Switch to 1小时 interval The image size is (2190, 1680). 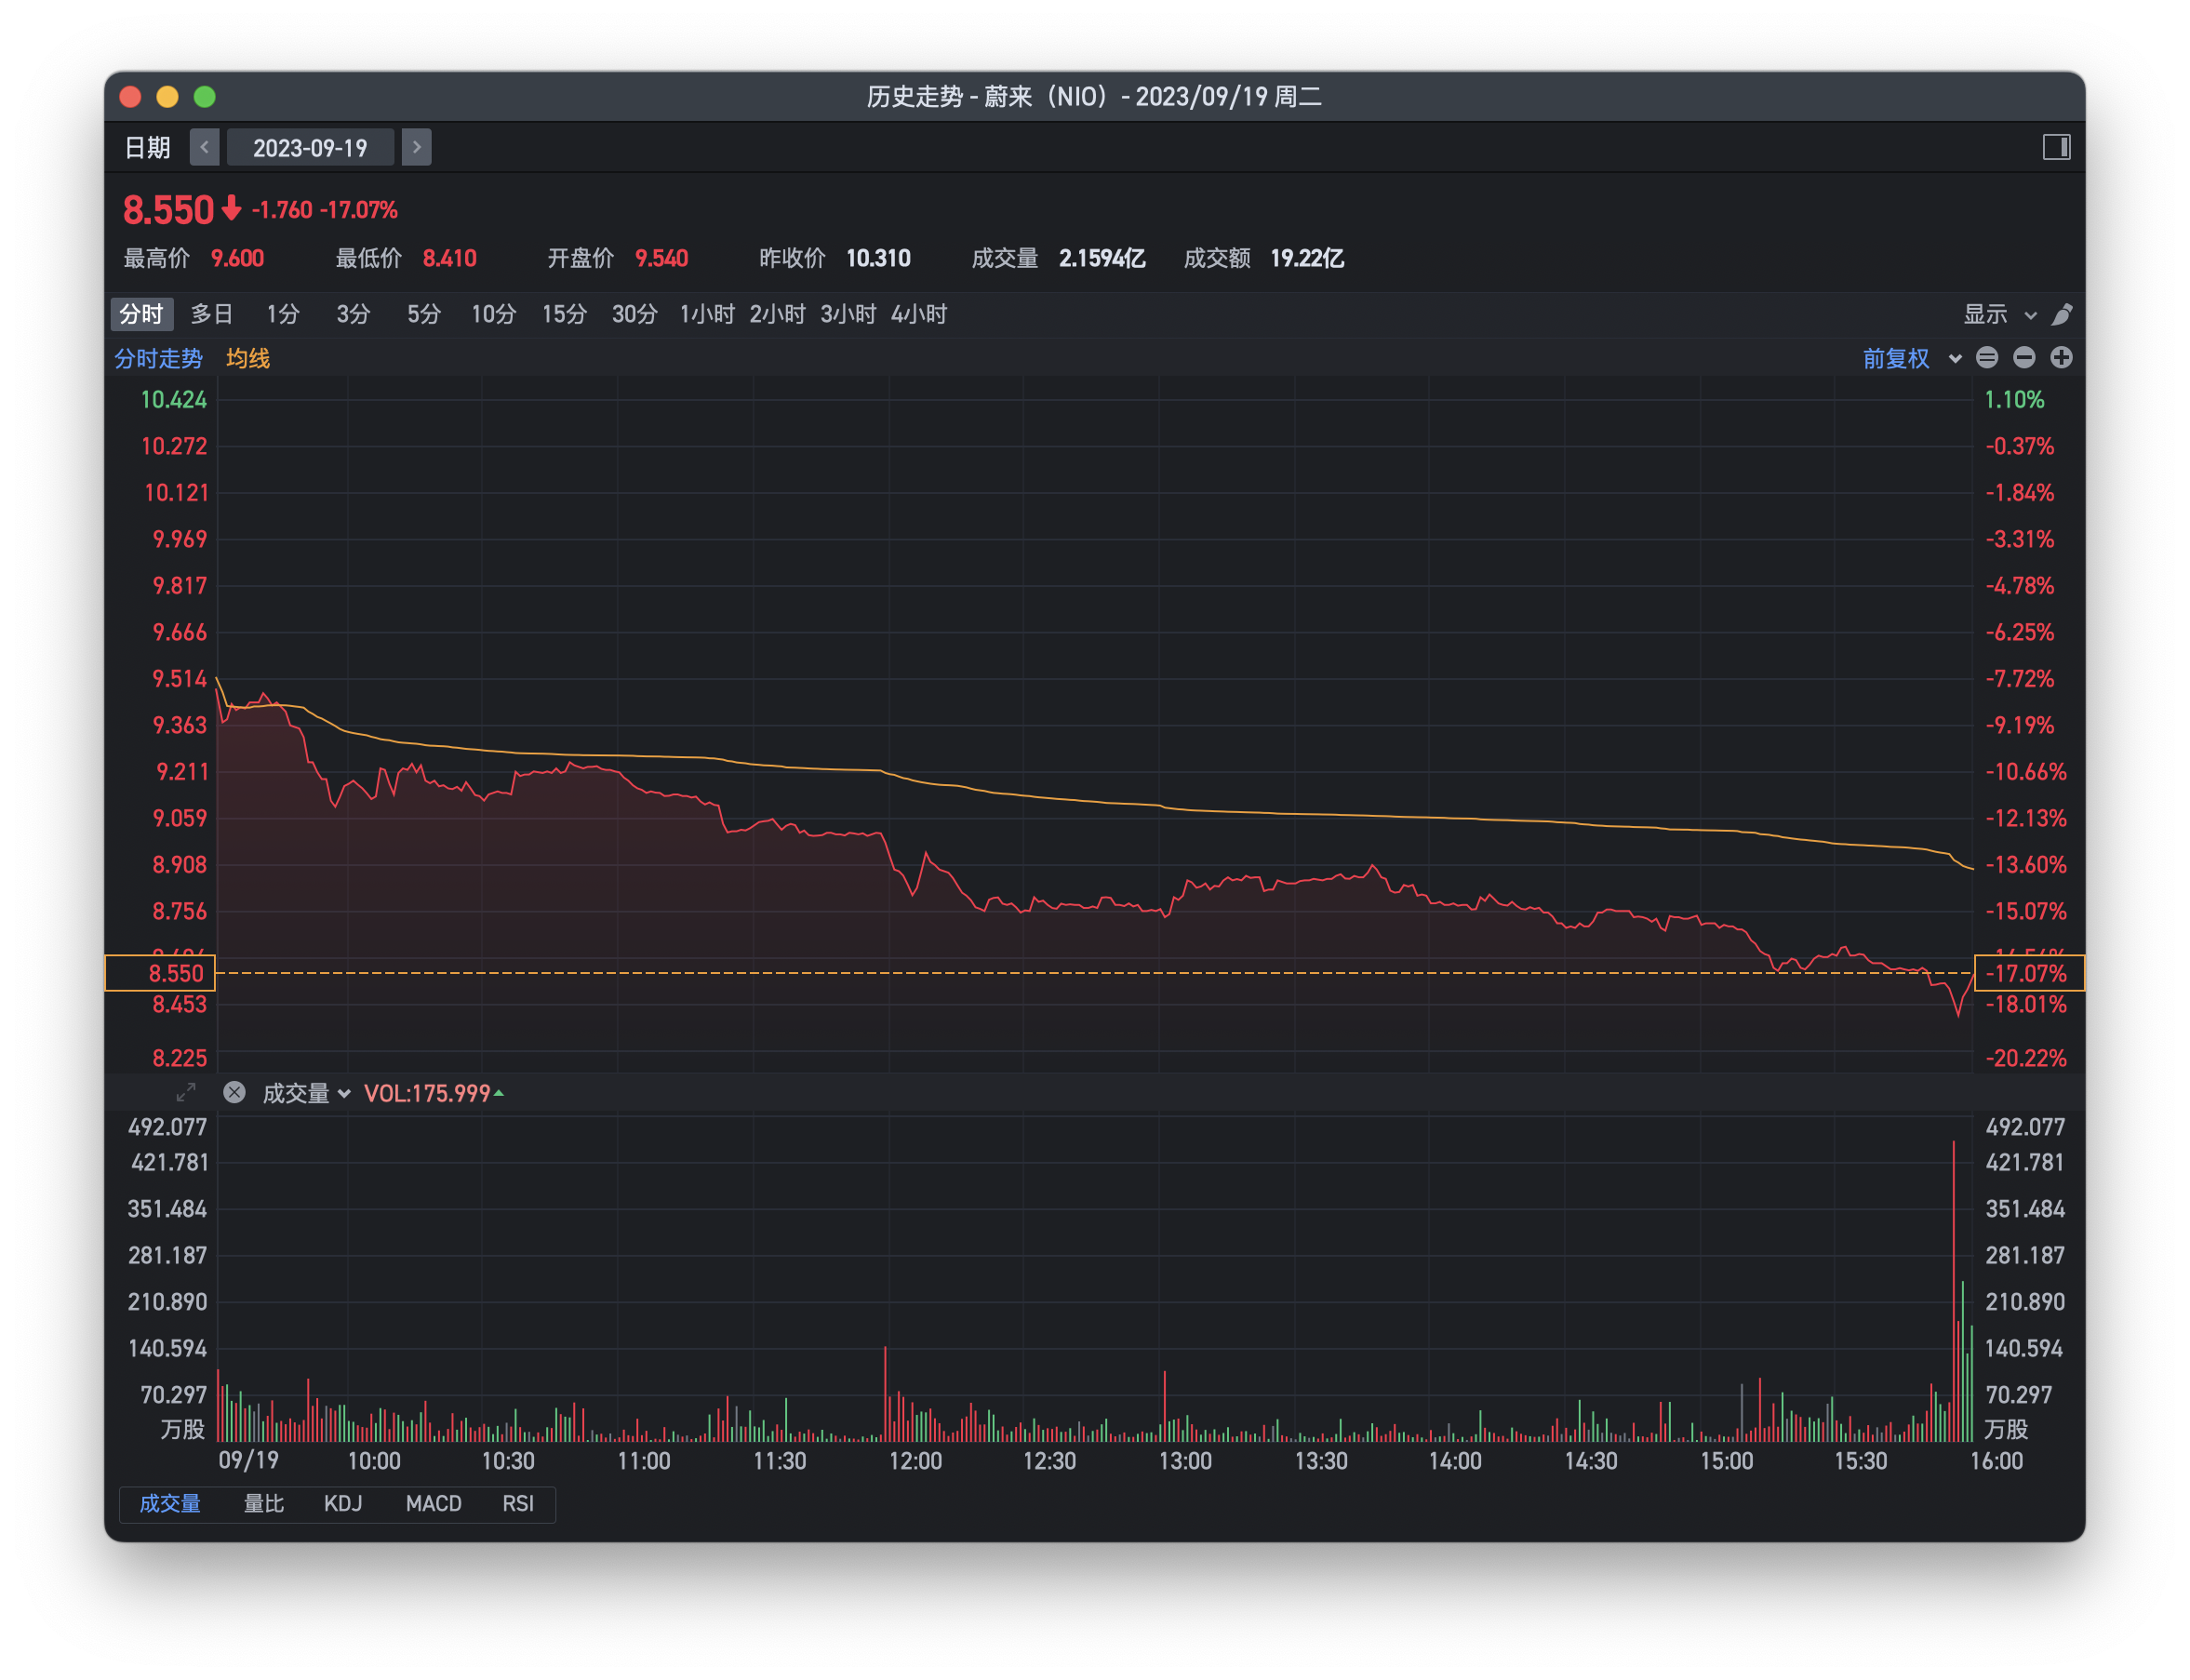(x=707, y=314)
